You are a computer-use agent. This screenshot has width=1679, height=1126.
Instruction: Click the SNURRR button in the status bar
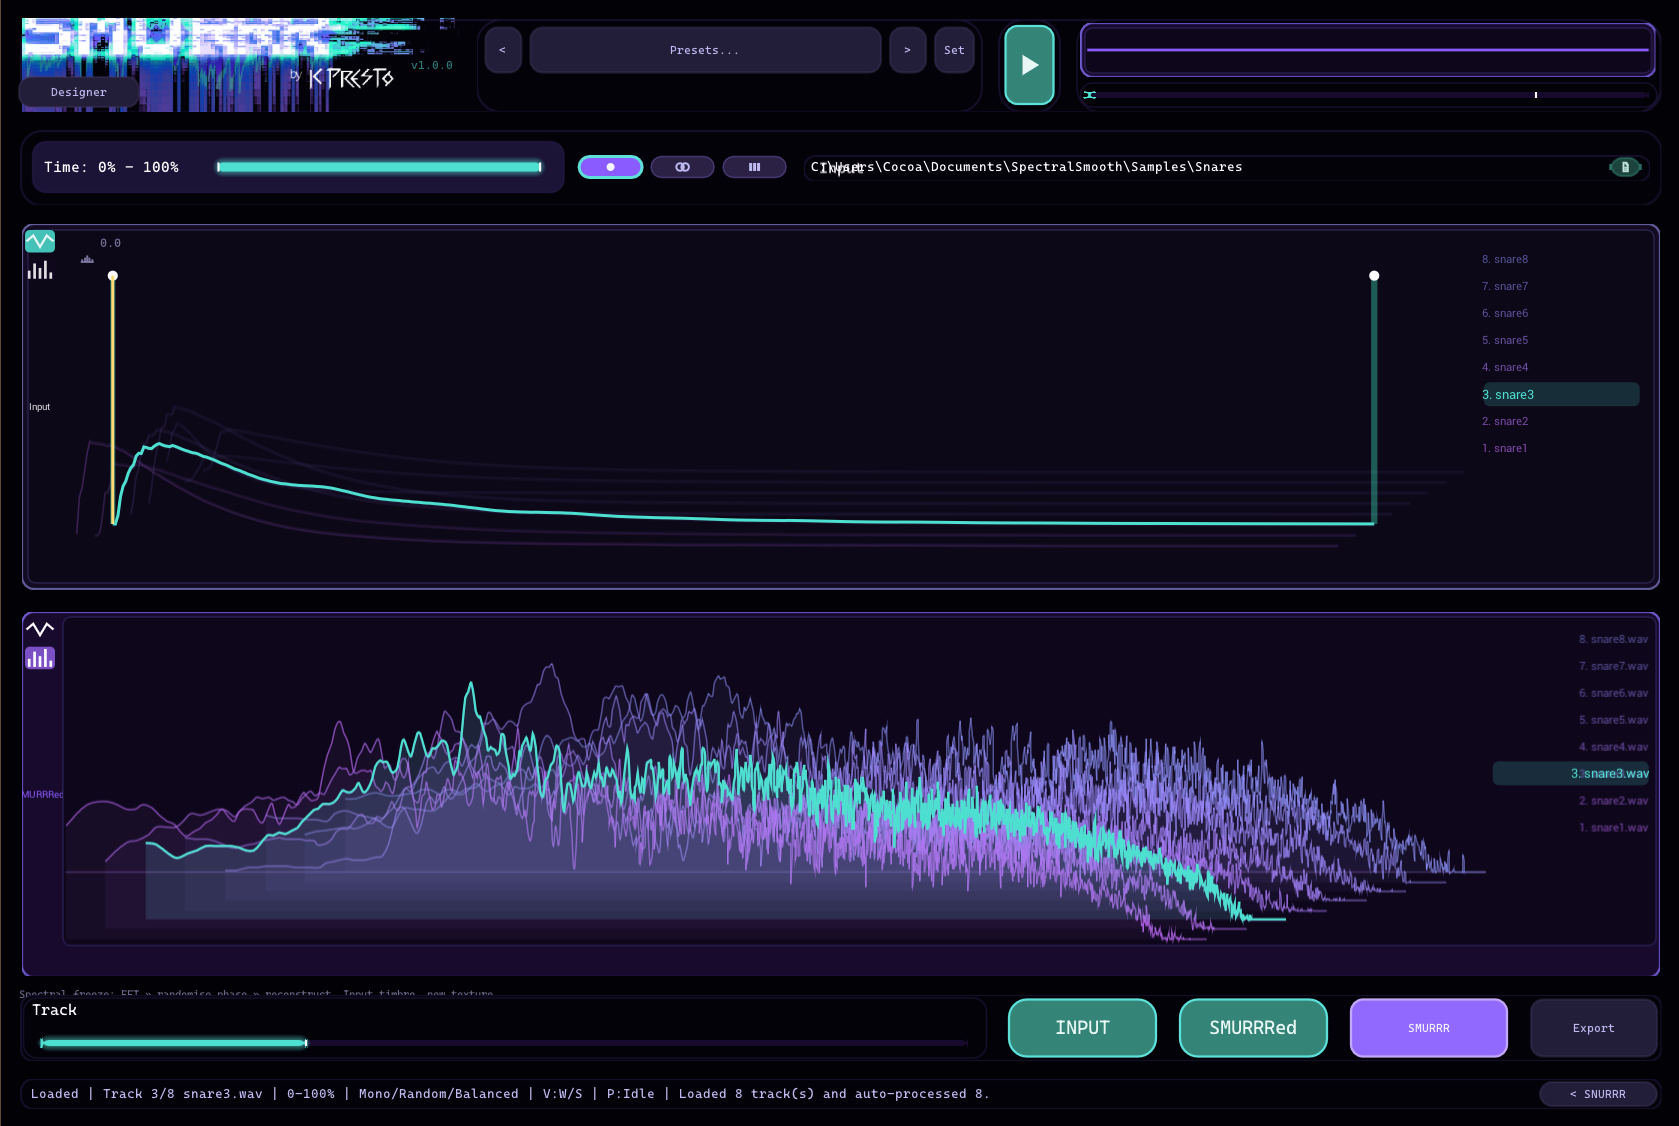coord(1598,1094)
